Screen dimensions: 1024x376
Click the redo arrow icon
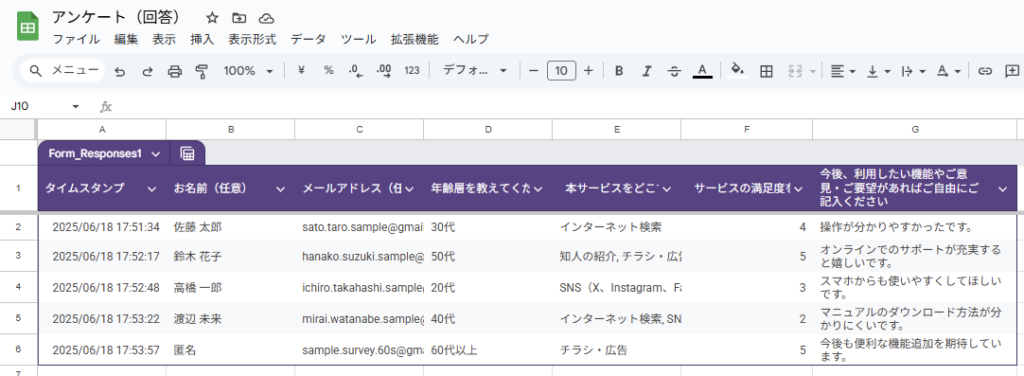pos(147,71)
